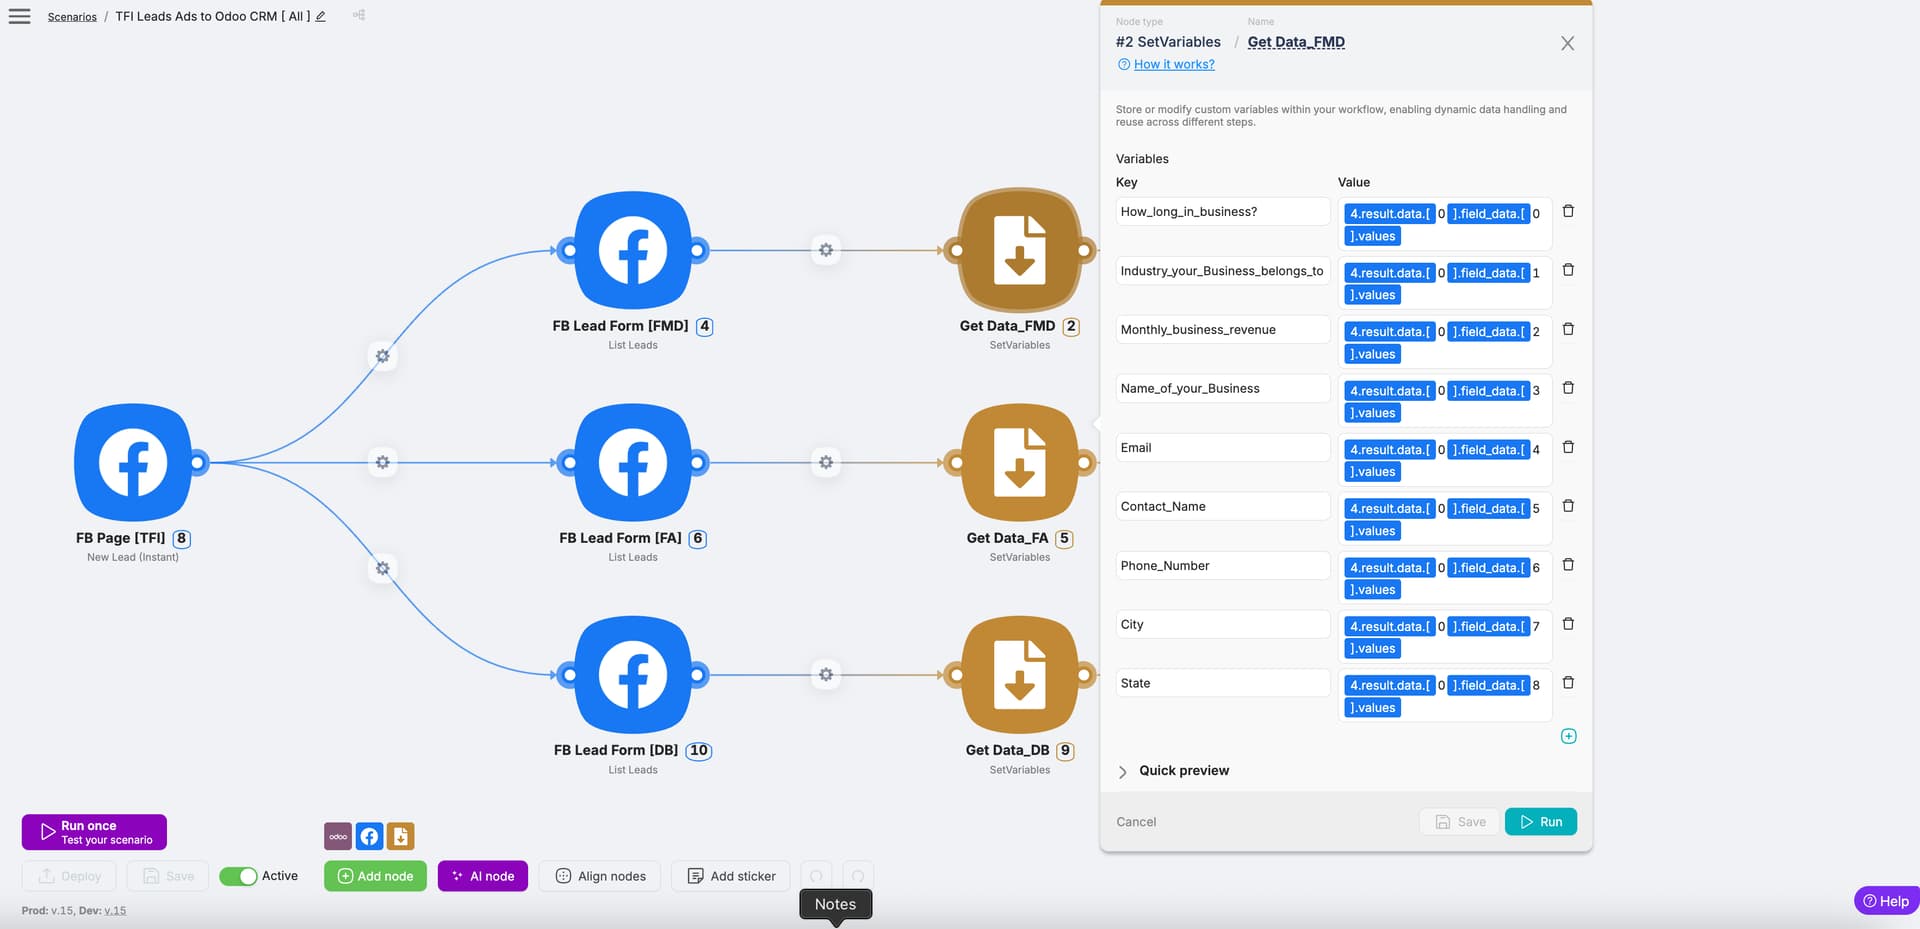Open the How it works? link

[x=1174, y=64]
